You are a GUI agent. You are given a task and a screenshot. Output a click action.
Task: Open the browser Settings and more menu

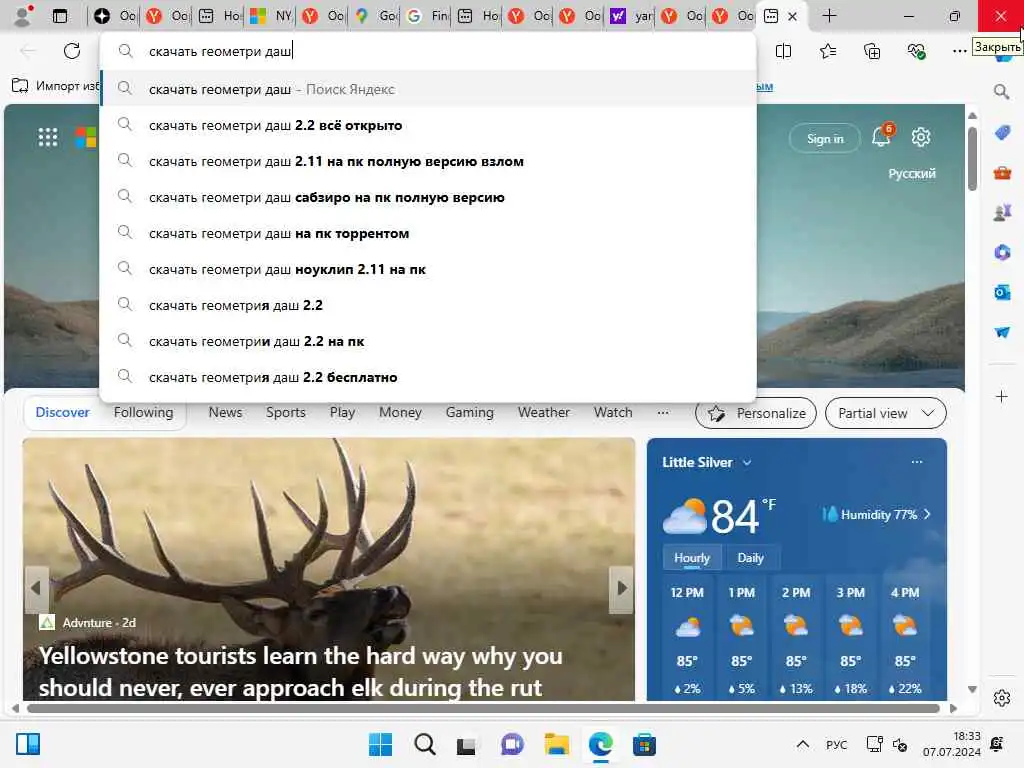point(959,51)
